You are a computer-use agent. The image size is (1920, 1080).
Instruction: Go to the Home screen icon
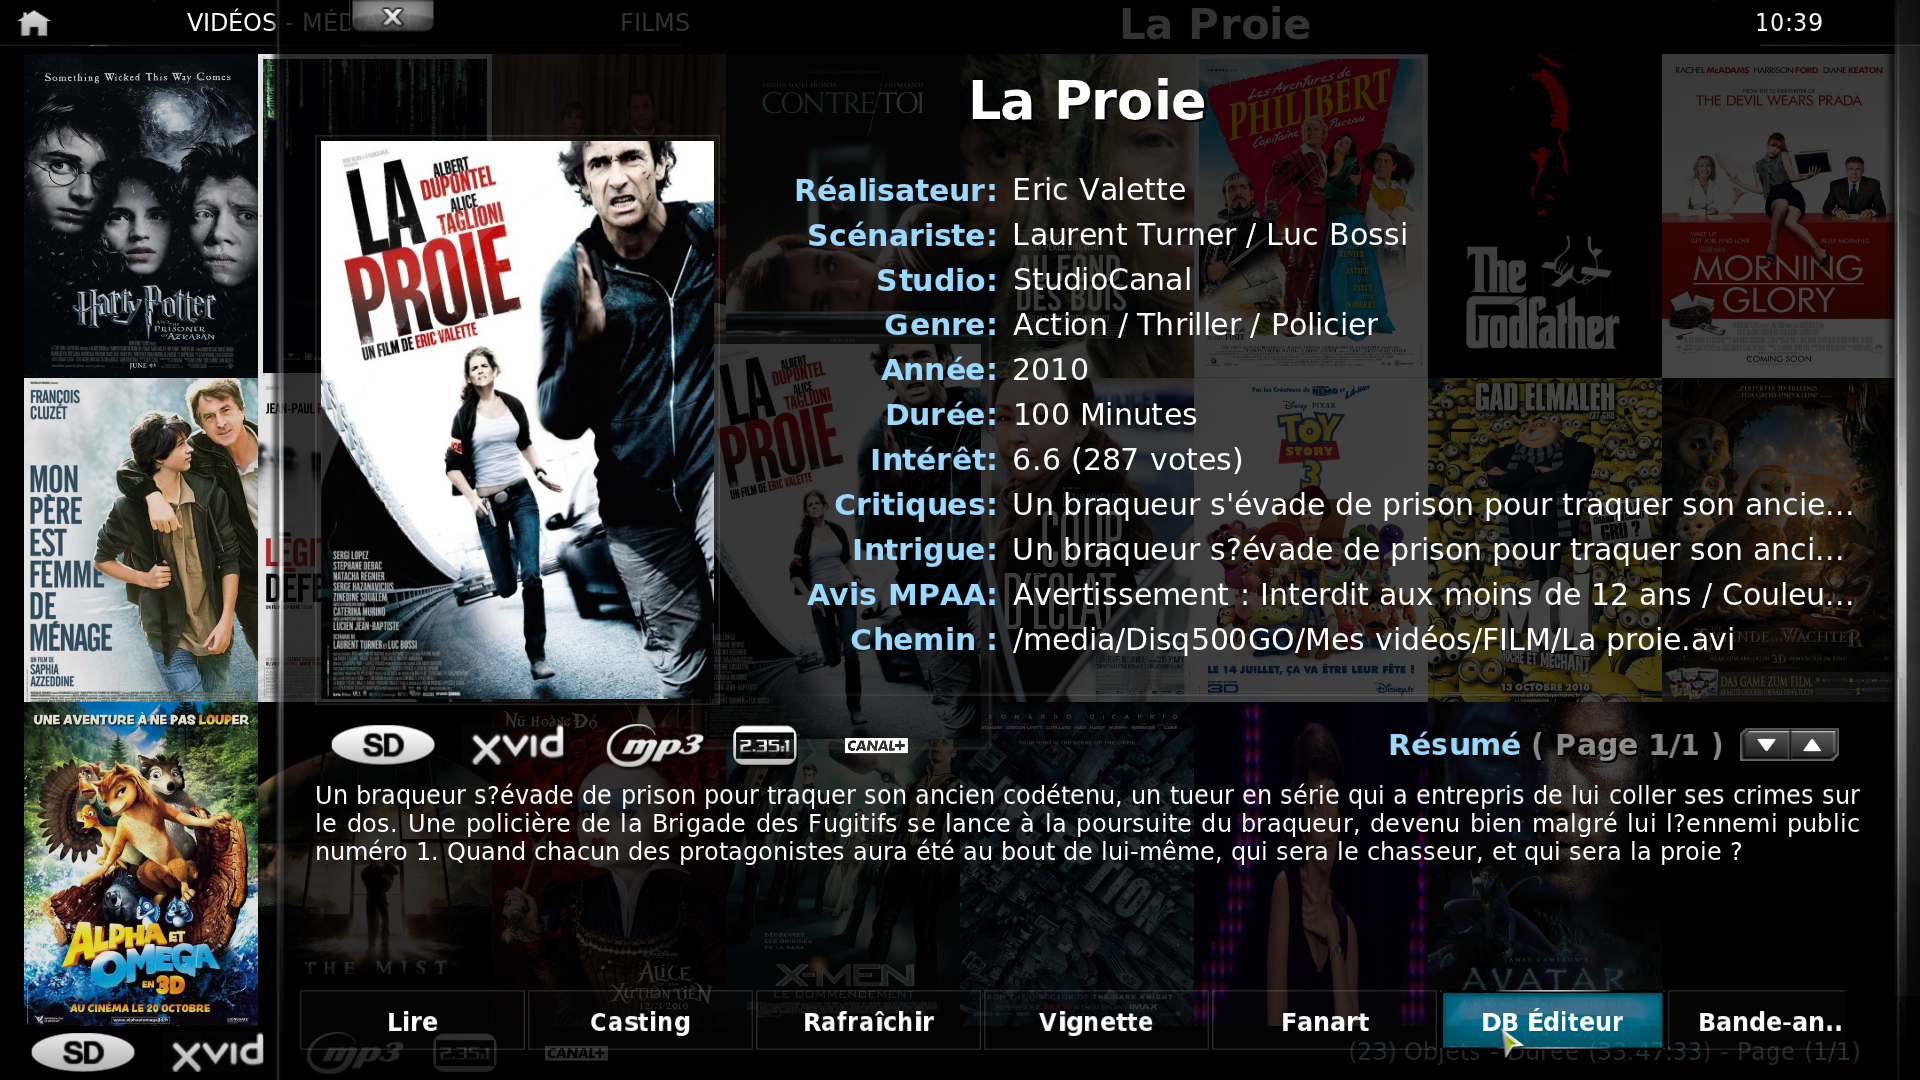[x=34, y=22]
